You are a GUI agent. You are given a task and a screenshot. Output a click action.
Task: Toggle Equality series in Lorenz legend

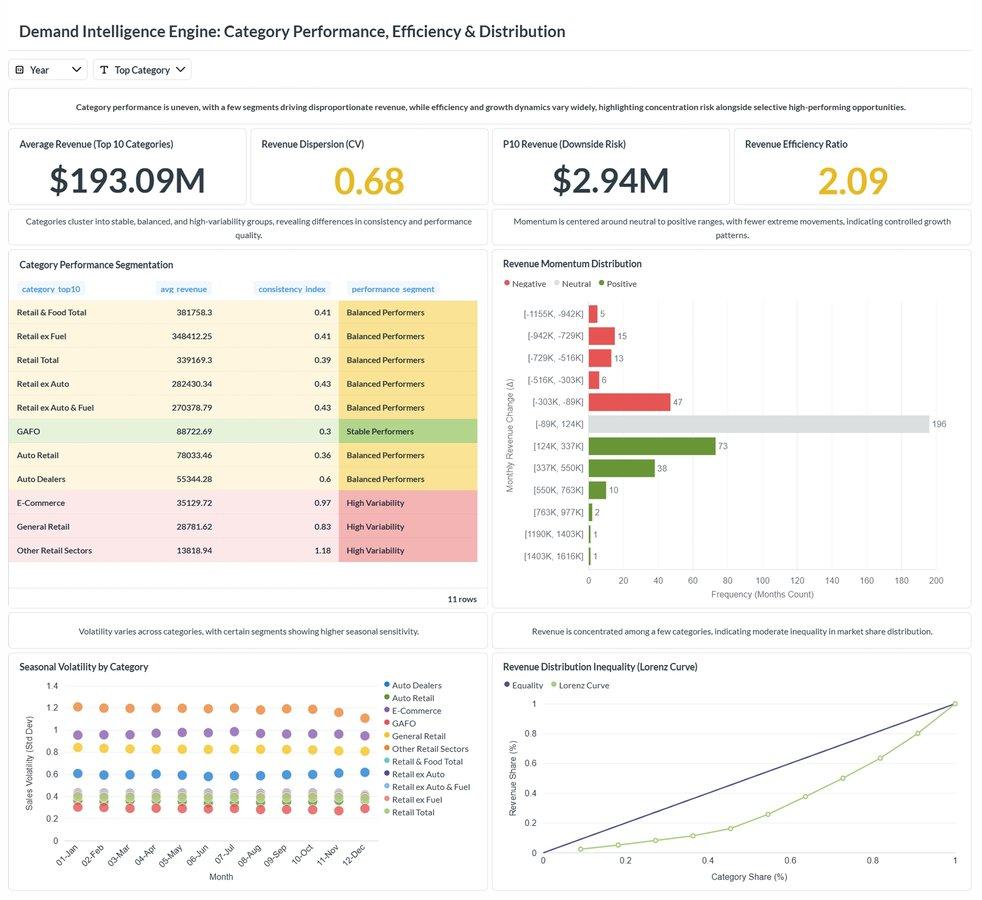[524, 685]
